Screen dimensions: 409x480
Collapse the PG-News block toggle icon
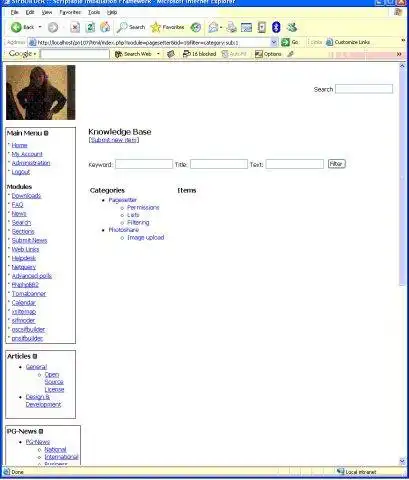click(41, 431)
